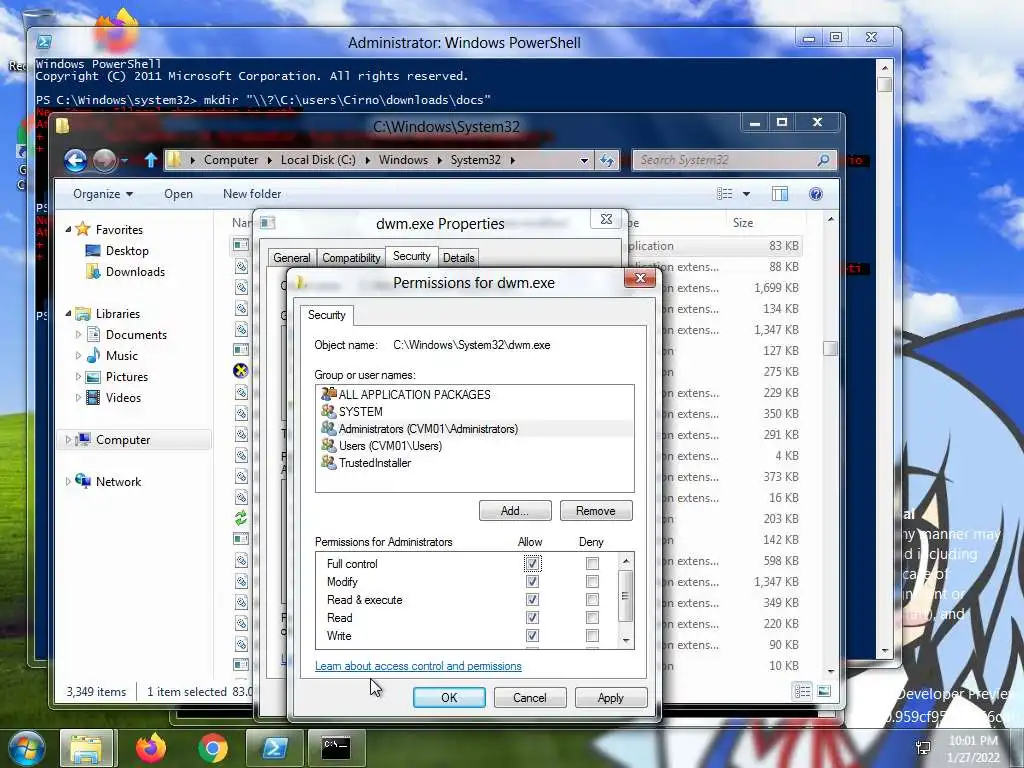Toggle Deny for Read & execute

[592, 600]
